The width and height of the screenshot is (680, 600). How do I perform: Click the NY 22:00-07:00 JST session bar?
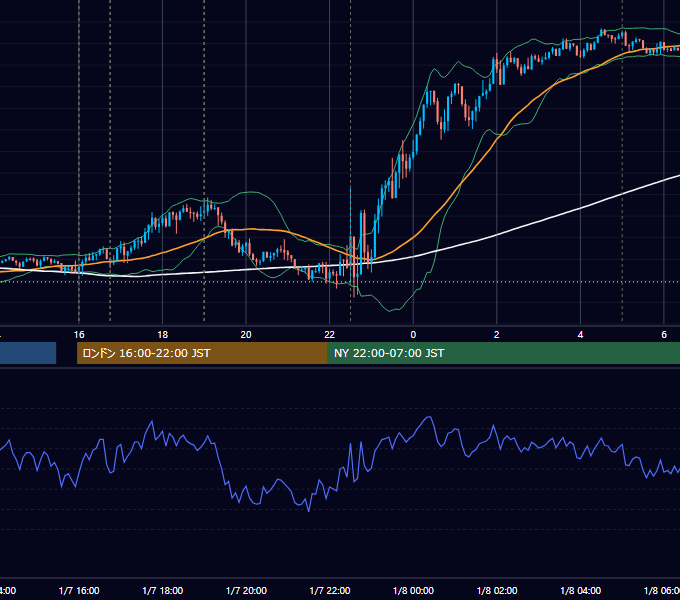click(503, 353)
